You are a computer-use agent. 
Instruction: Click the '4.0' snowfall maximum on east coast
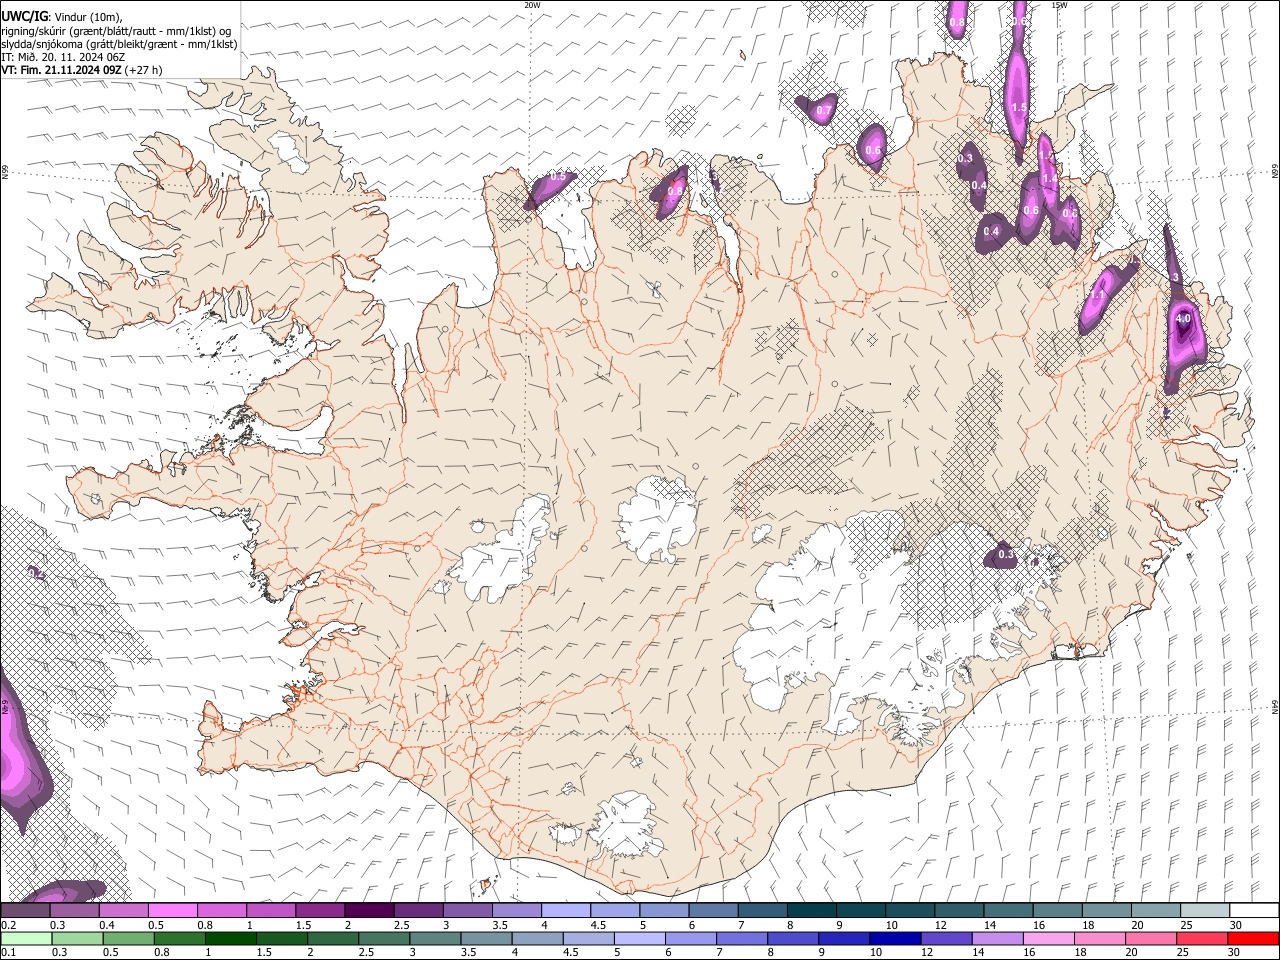[1183, 318]
